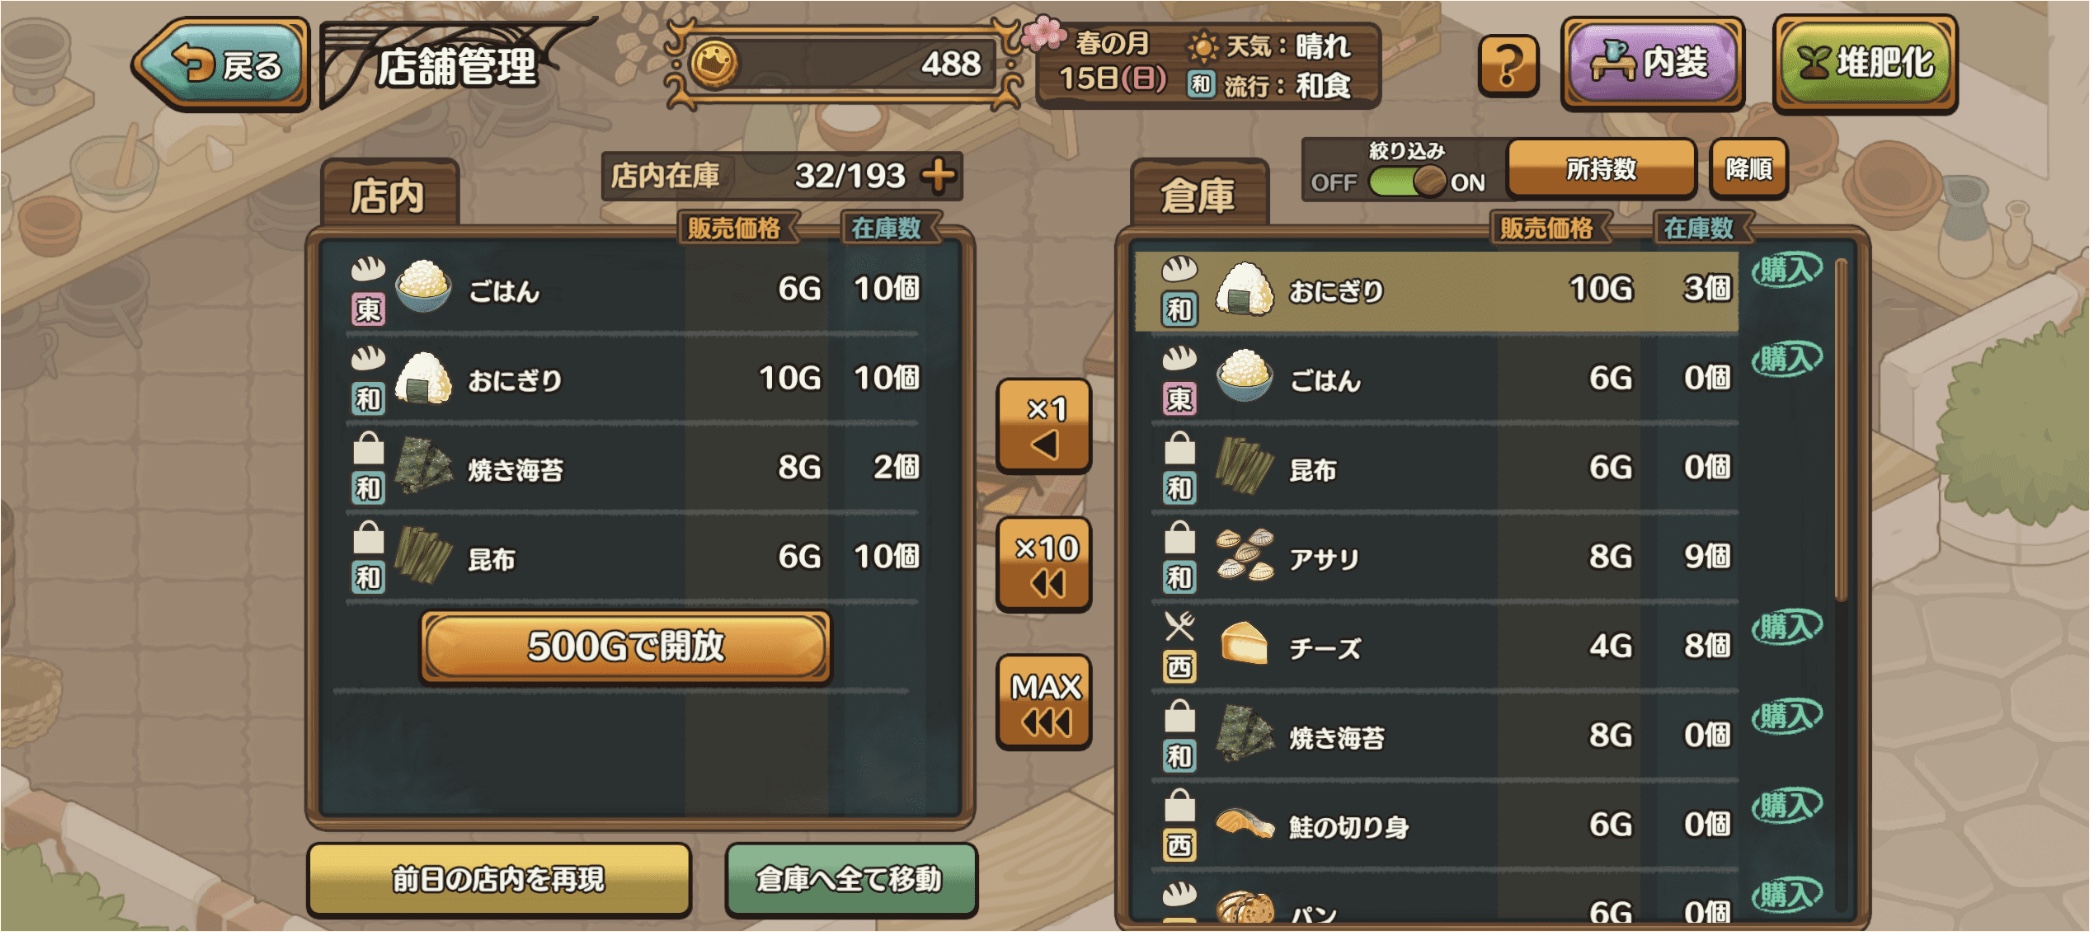Select the ×1 transfer quantity button

pyautogui.click(x=1044, y=426)
